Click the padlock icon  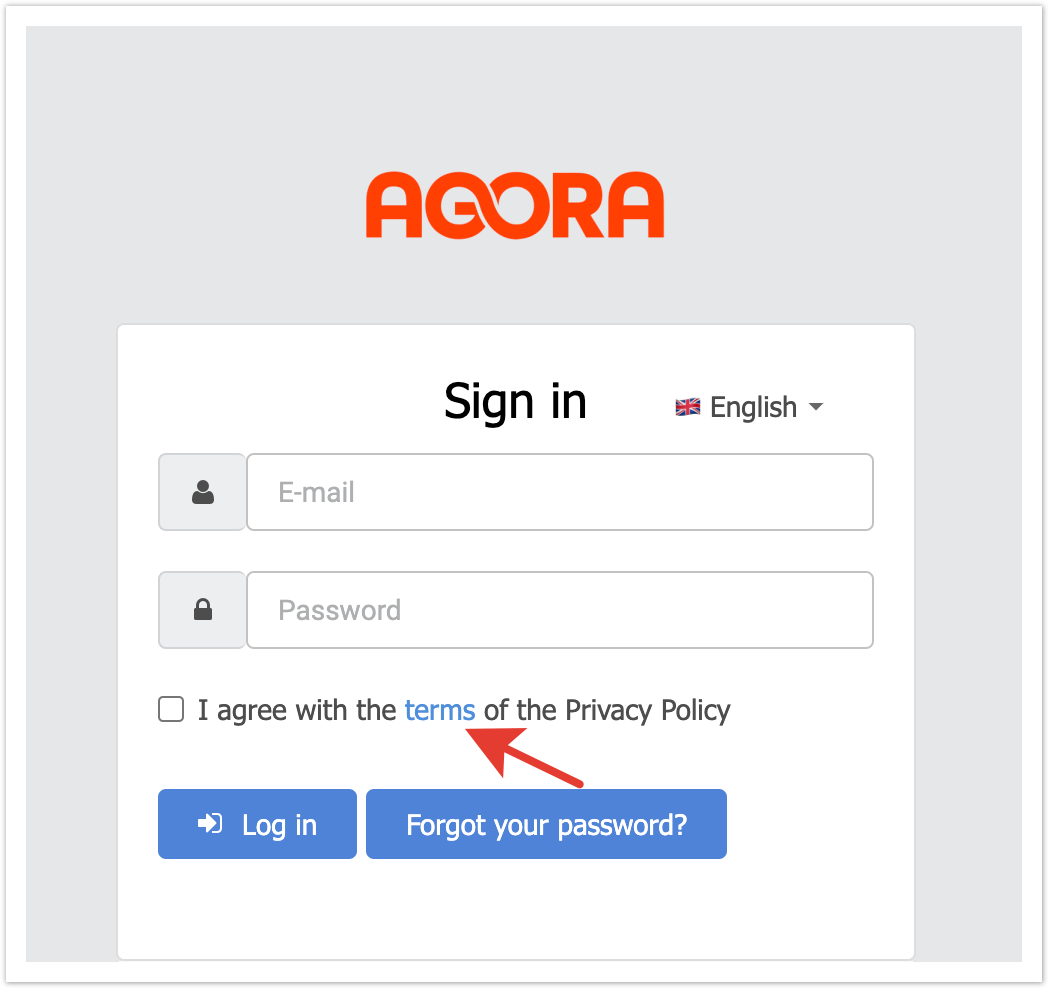click(203, 610)
